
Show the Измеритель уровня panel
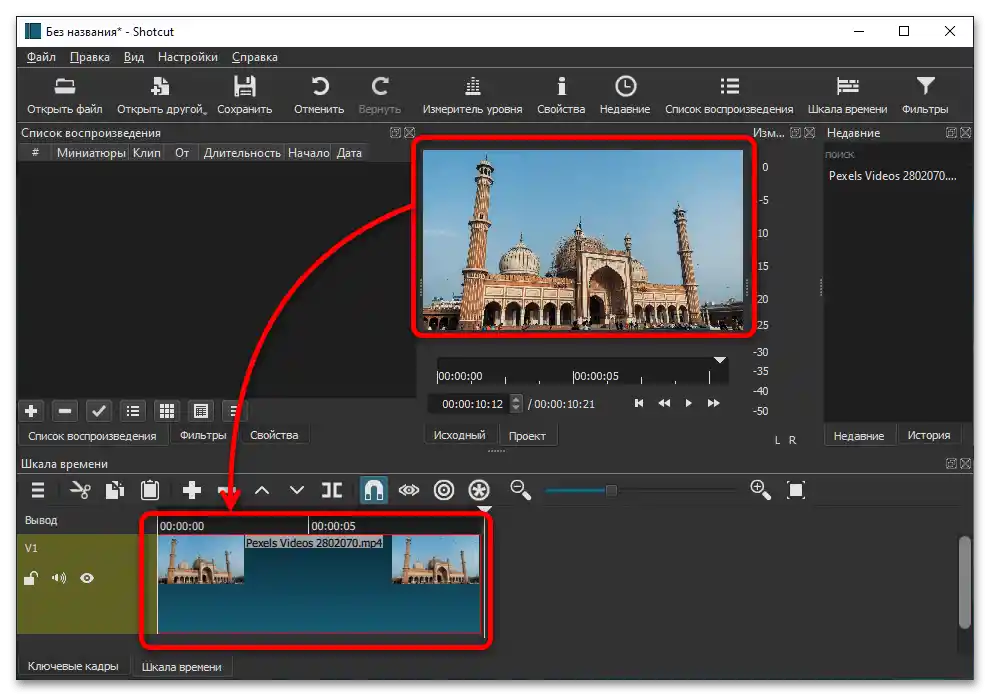tap(472, 95)
